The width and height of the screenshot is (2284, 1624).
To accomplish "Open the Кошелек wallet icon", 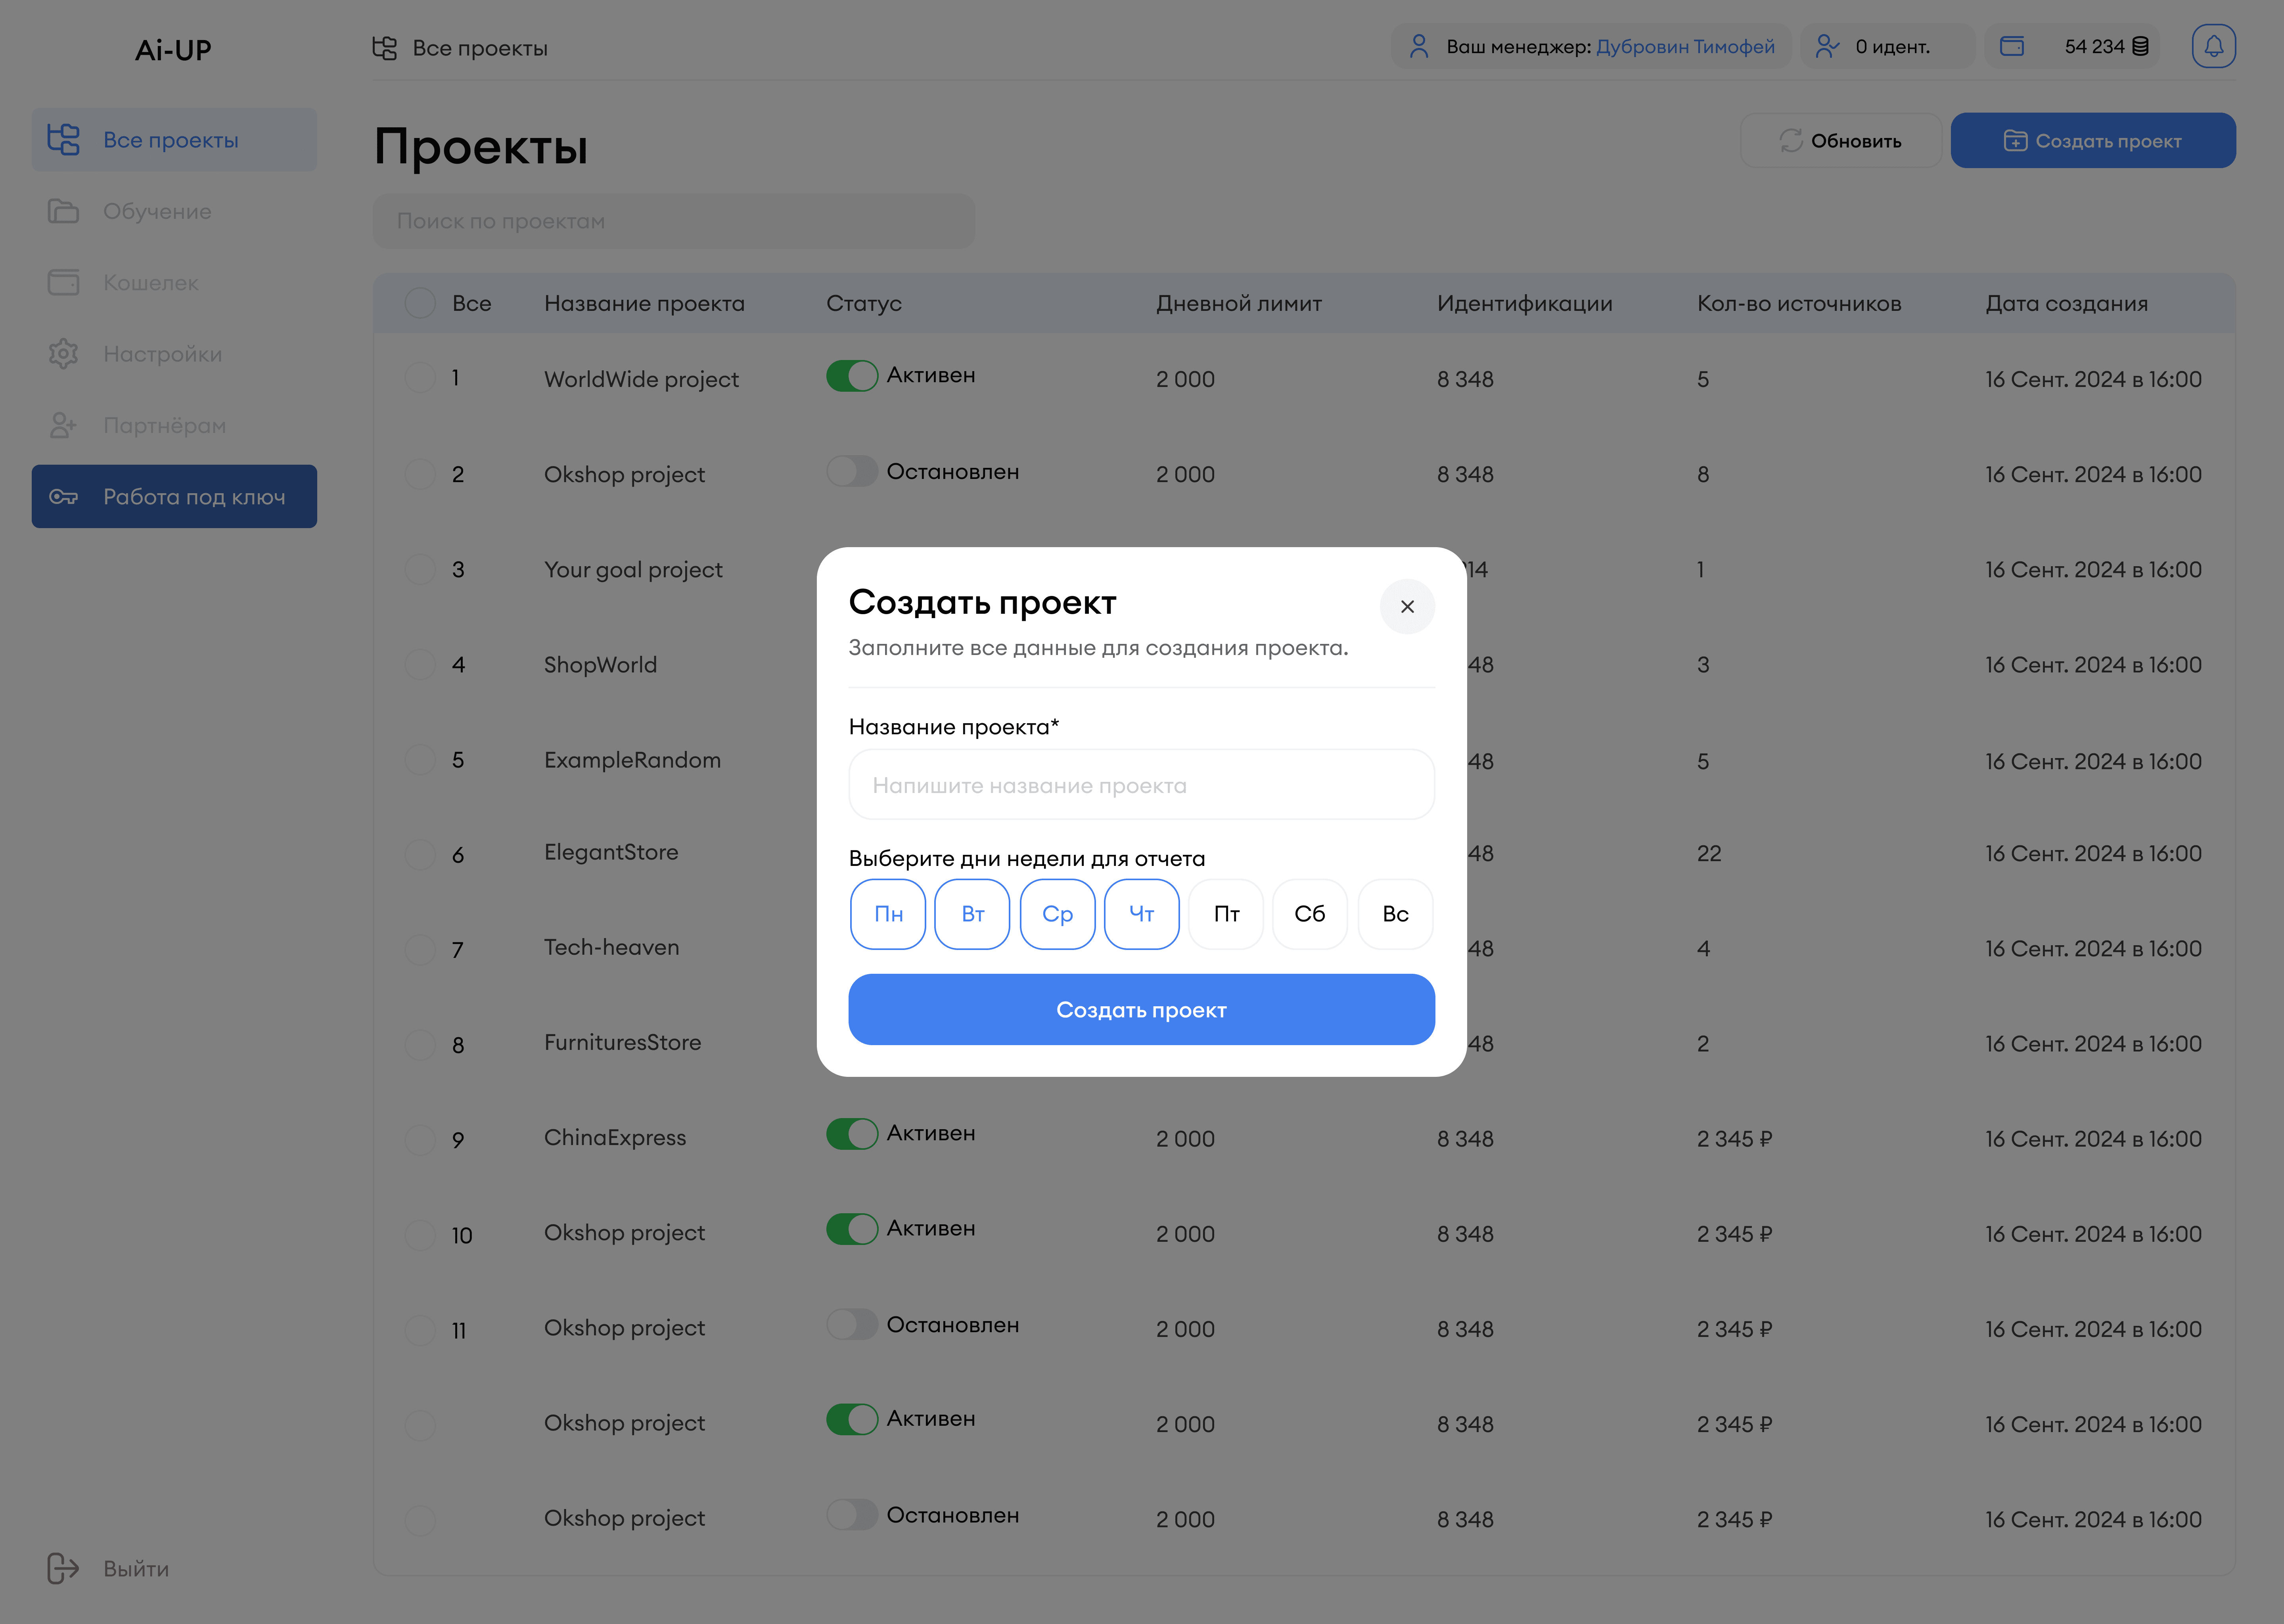I will [x=63, y=283].
